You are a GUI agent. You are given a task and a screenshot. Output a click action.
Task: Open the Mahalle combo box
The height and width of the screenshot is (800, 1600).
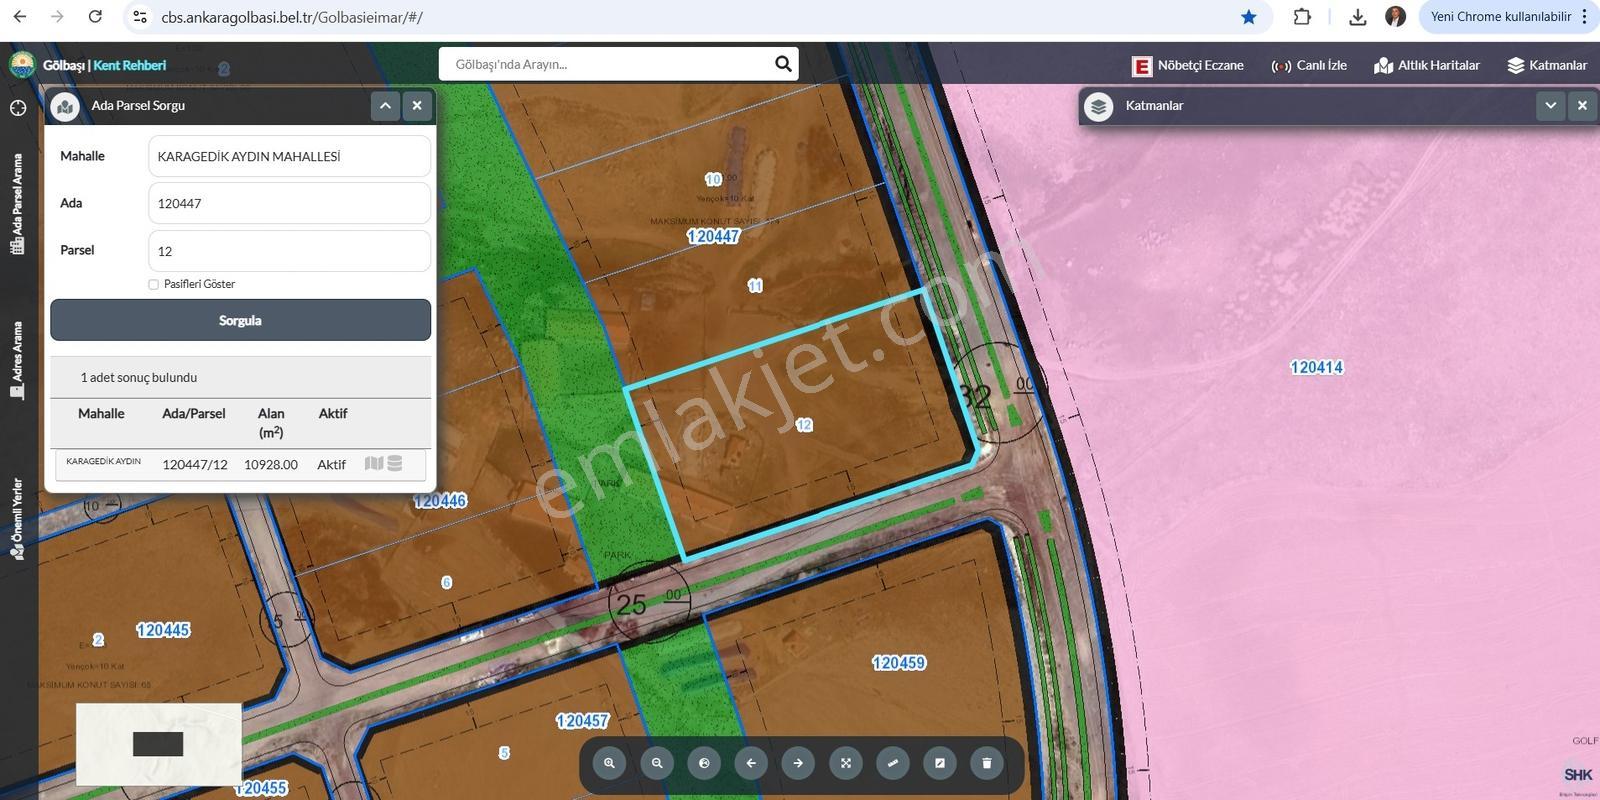pos(289,156)
